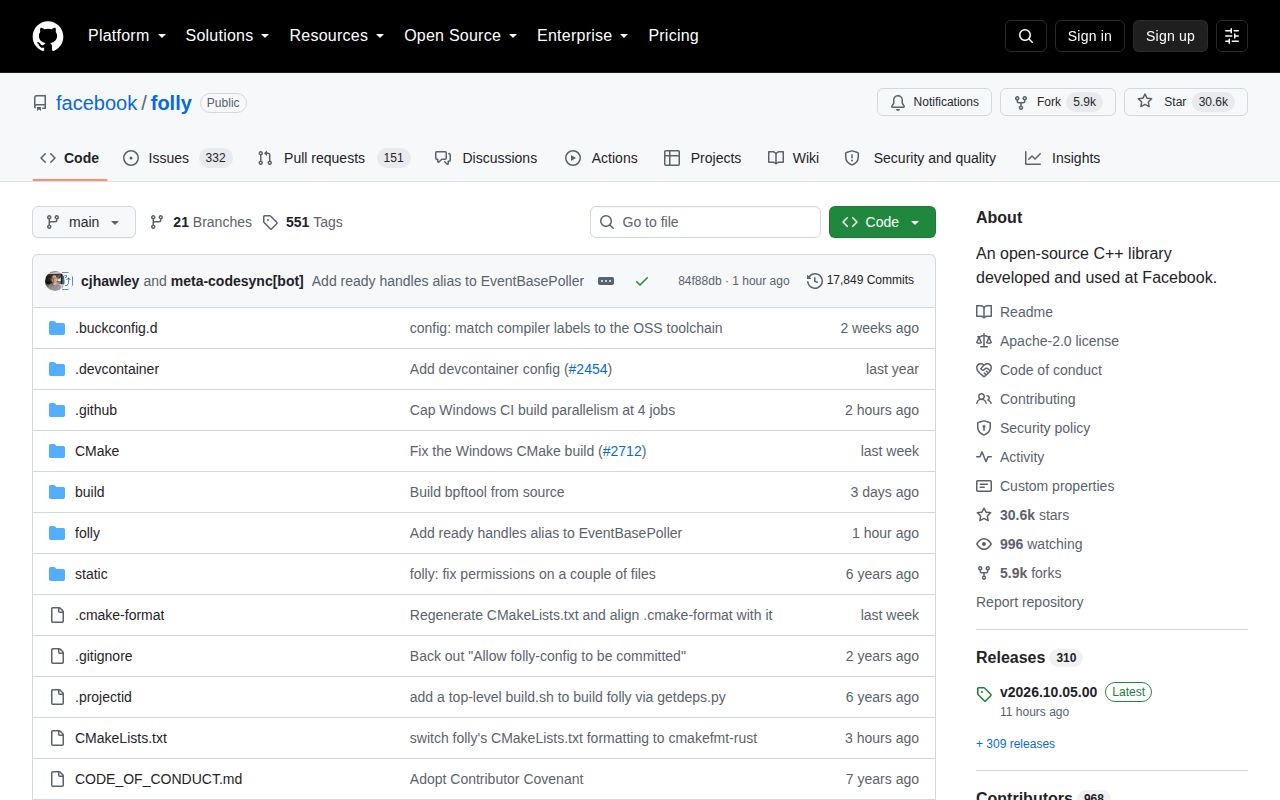Open the build folder icon
1280x800 pixels.
click(x=57, y=492)
